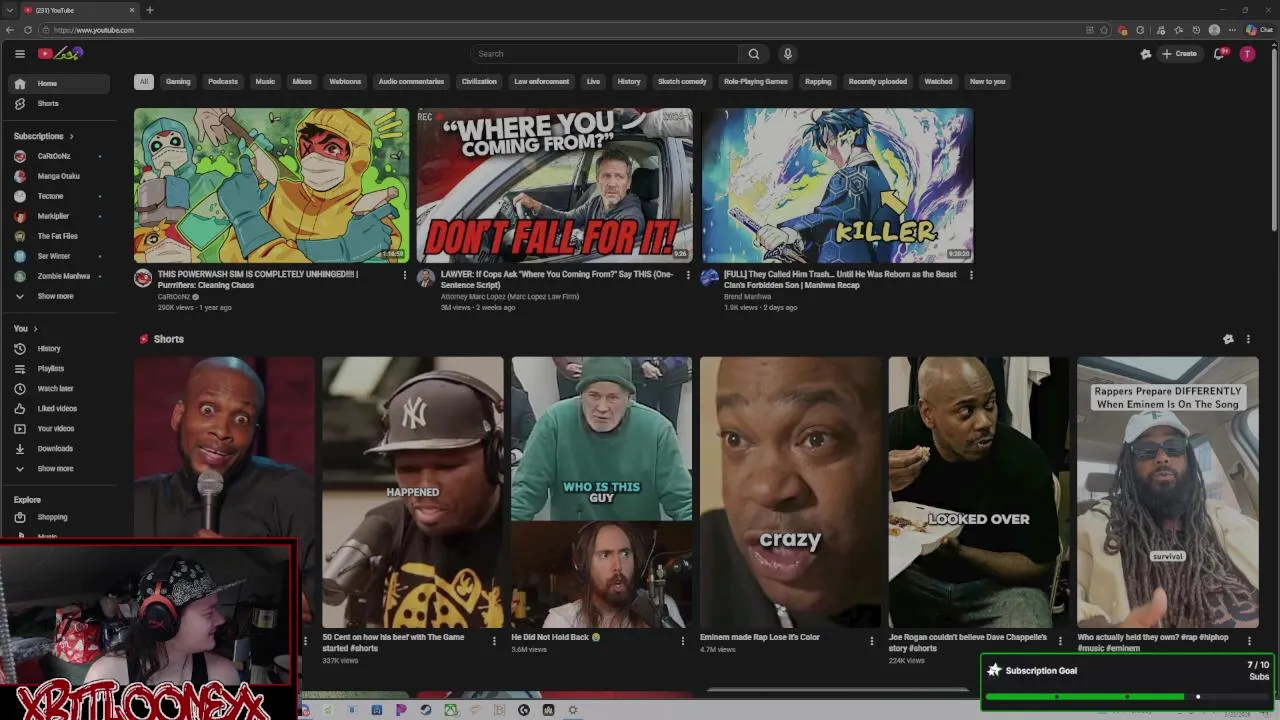This screenshot has height=720, width=1280.
Task: Click the search magnifier button
Action: click(x=754, y=54)
